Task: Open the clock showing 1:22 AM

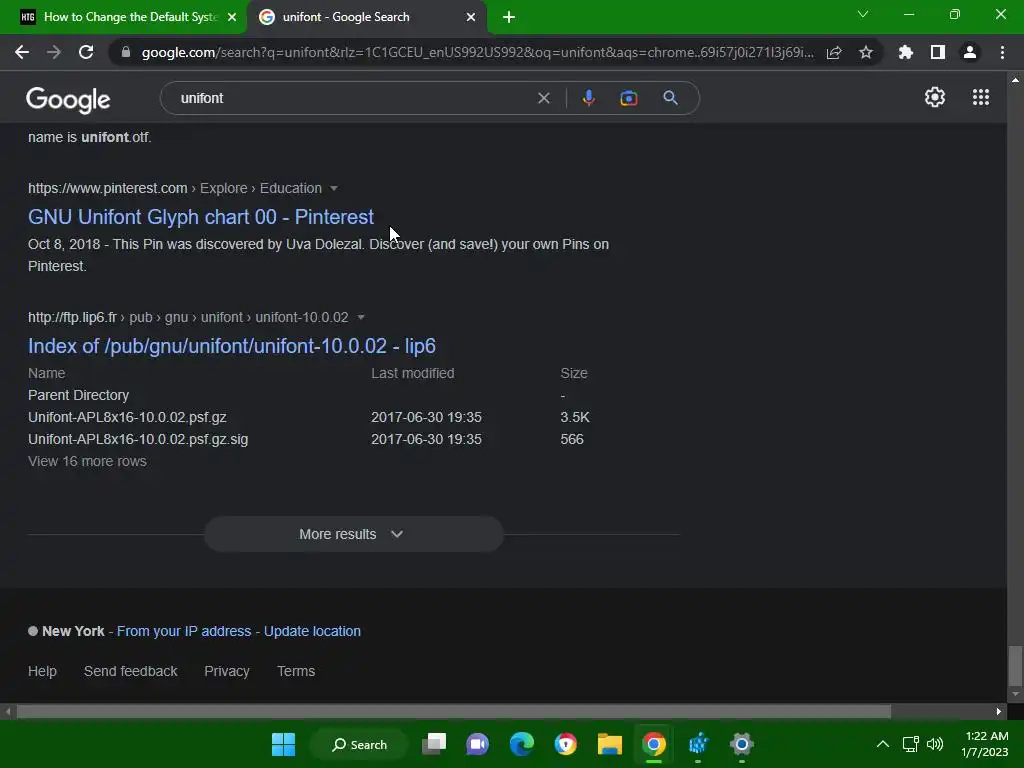Action: click(985, 744)
